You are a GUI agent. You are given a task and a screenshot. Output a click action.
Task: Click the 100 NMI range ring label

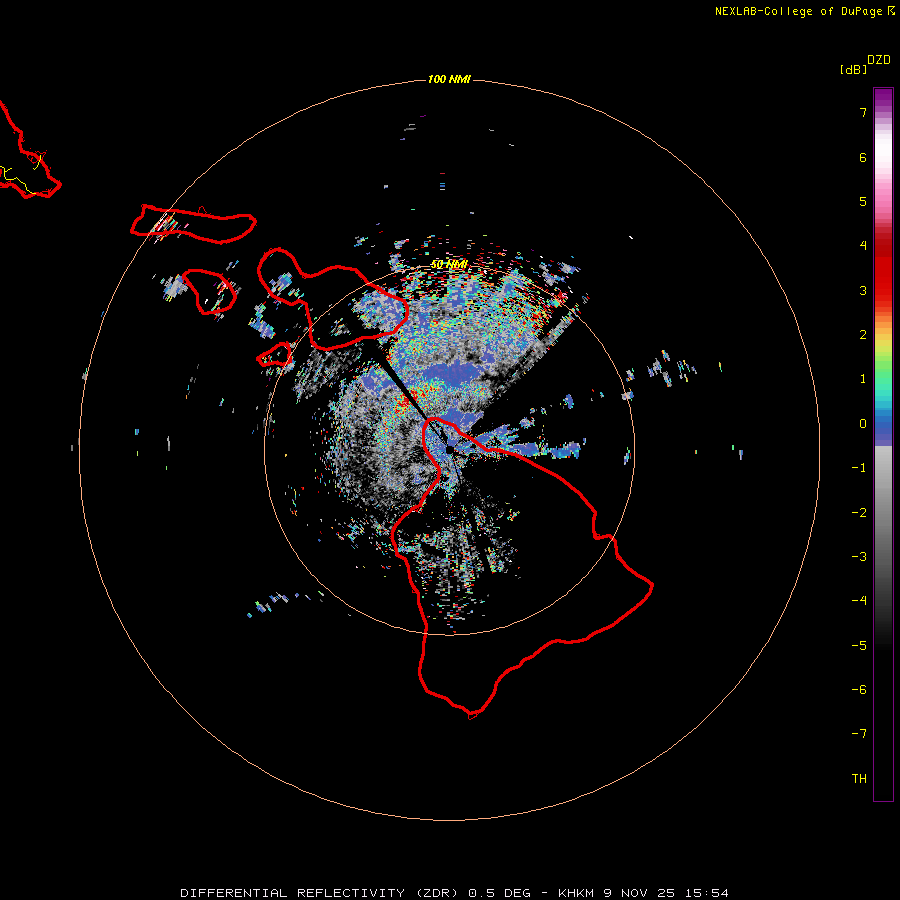(449, 79)
